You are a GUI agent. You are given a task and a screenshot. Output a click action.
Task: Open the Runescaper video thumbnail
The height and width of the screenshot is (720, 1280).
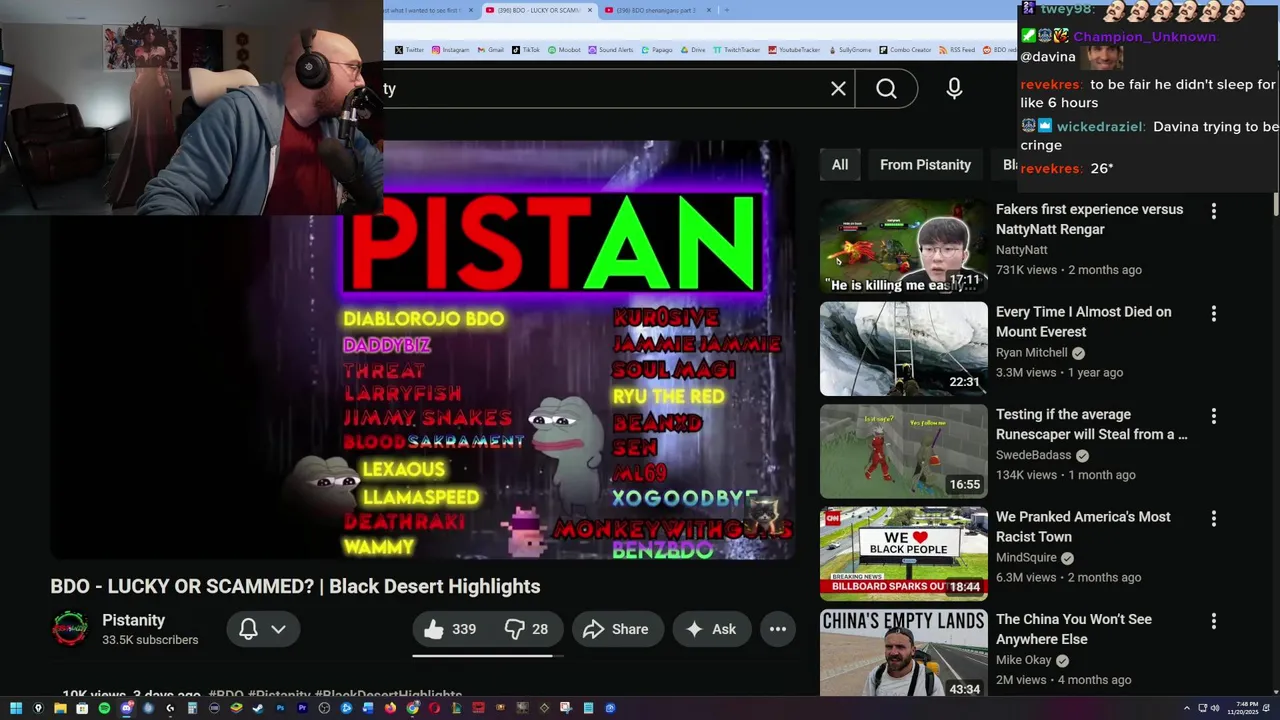point(904,451)
